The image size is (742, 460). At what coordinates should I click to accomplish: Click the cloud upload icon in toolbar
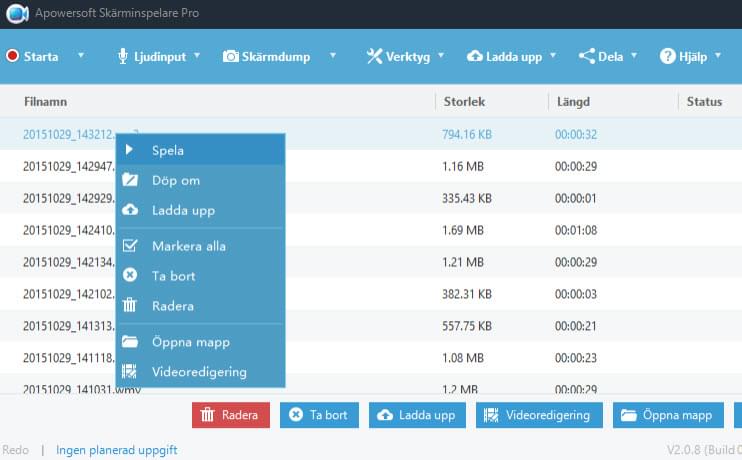[x=475, y=56]
